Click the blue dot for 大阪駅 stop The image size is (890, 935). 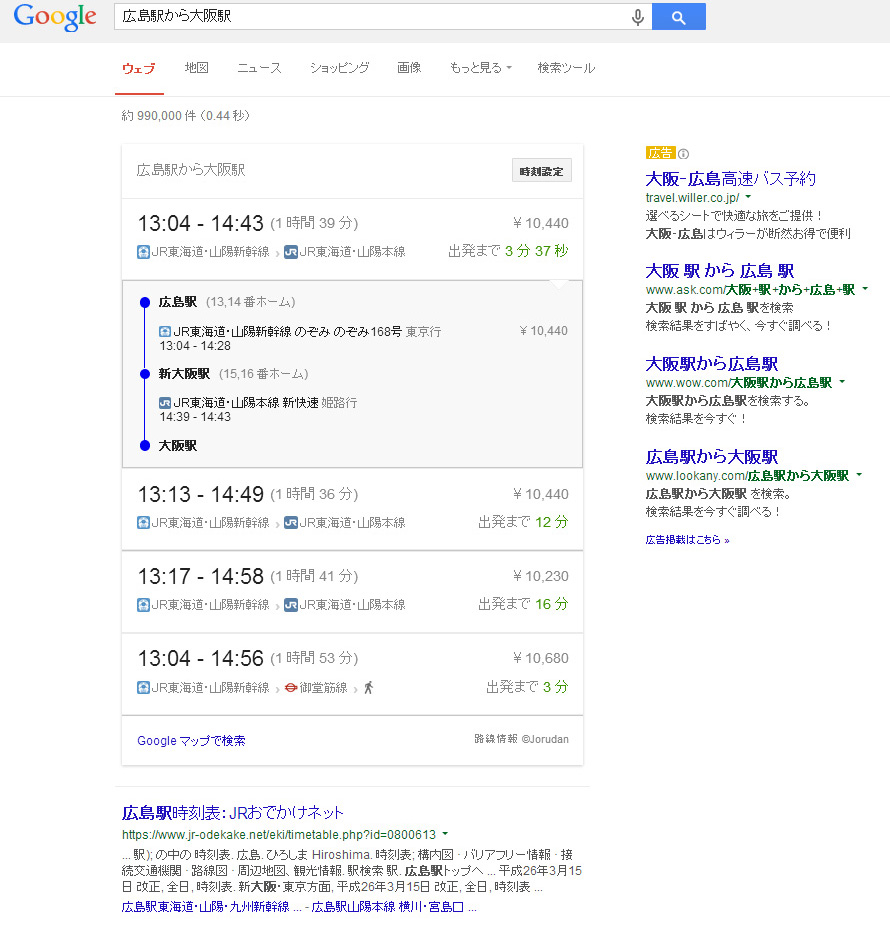pyautogui.click(x=145, y=445)
